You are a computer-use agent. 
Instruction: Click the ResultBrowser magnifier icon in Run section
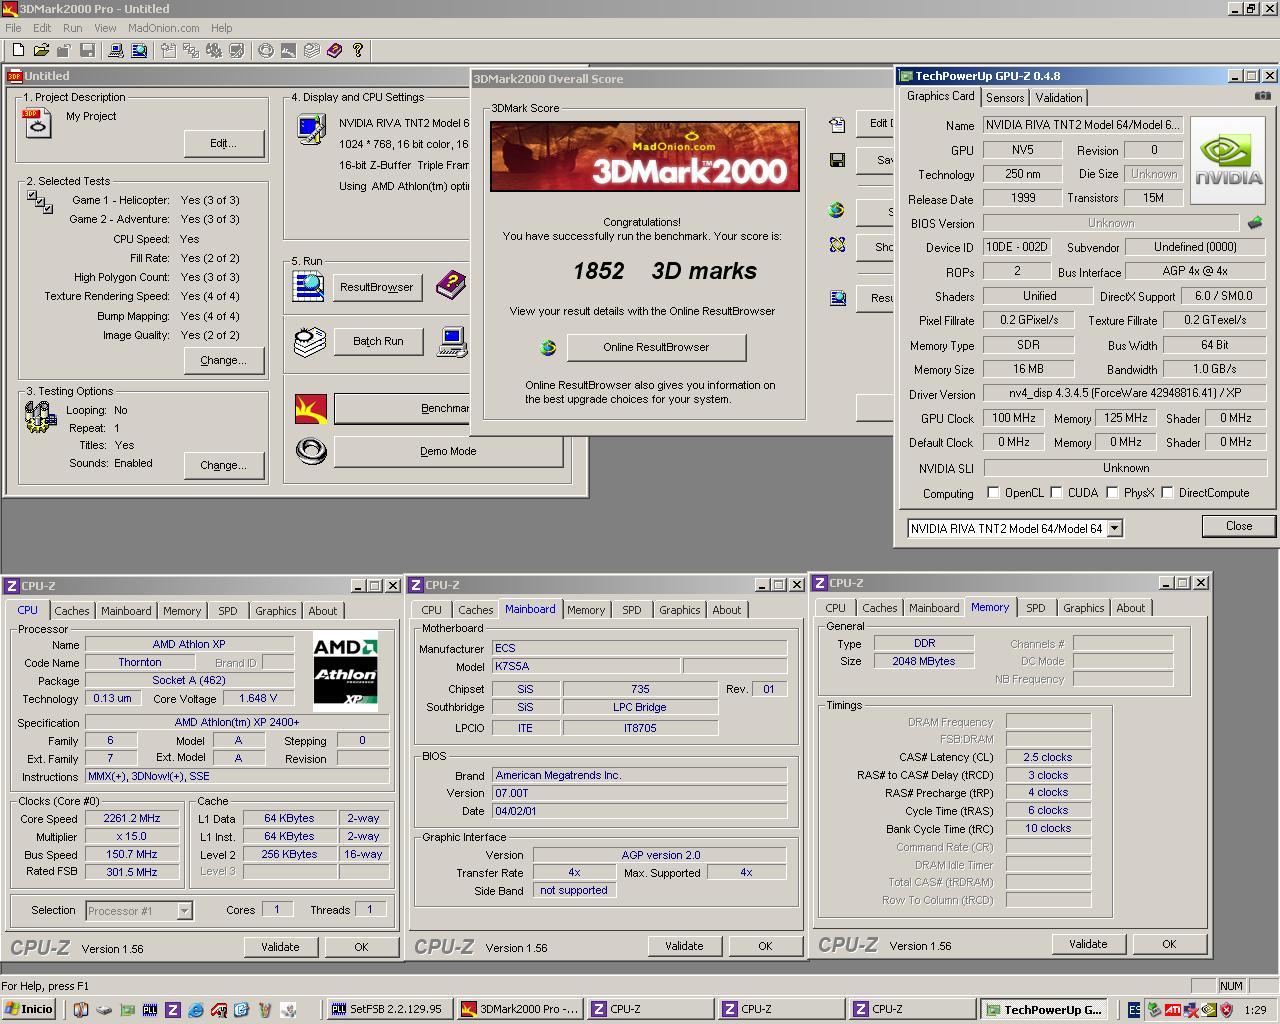tap(308, 286)
